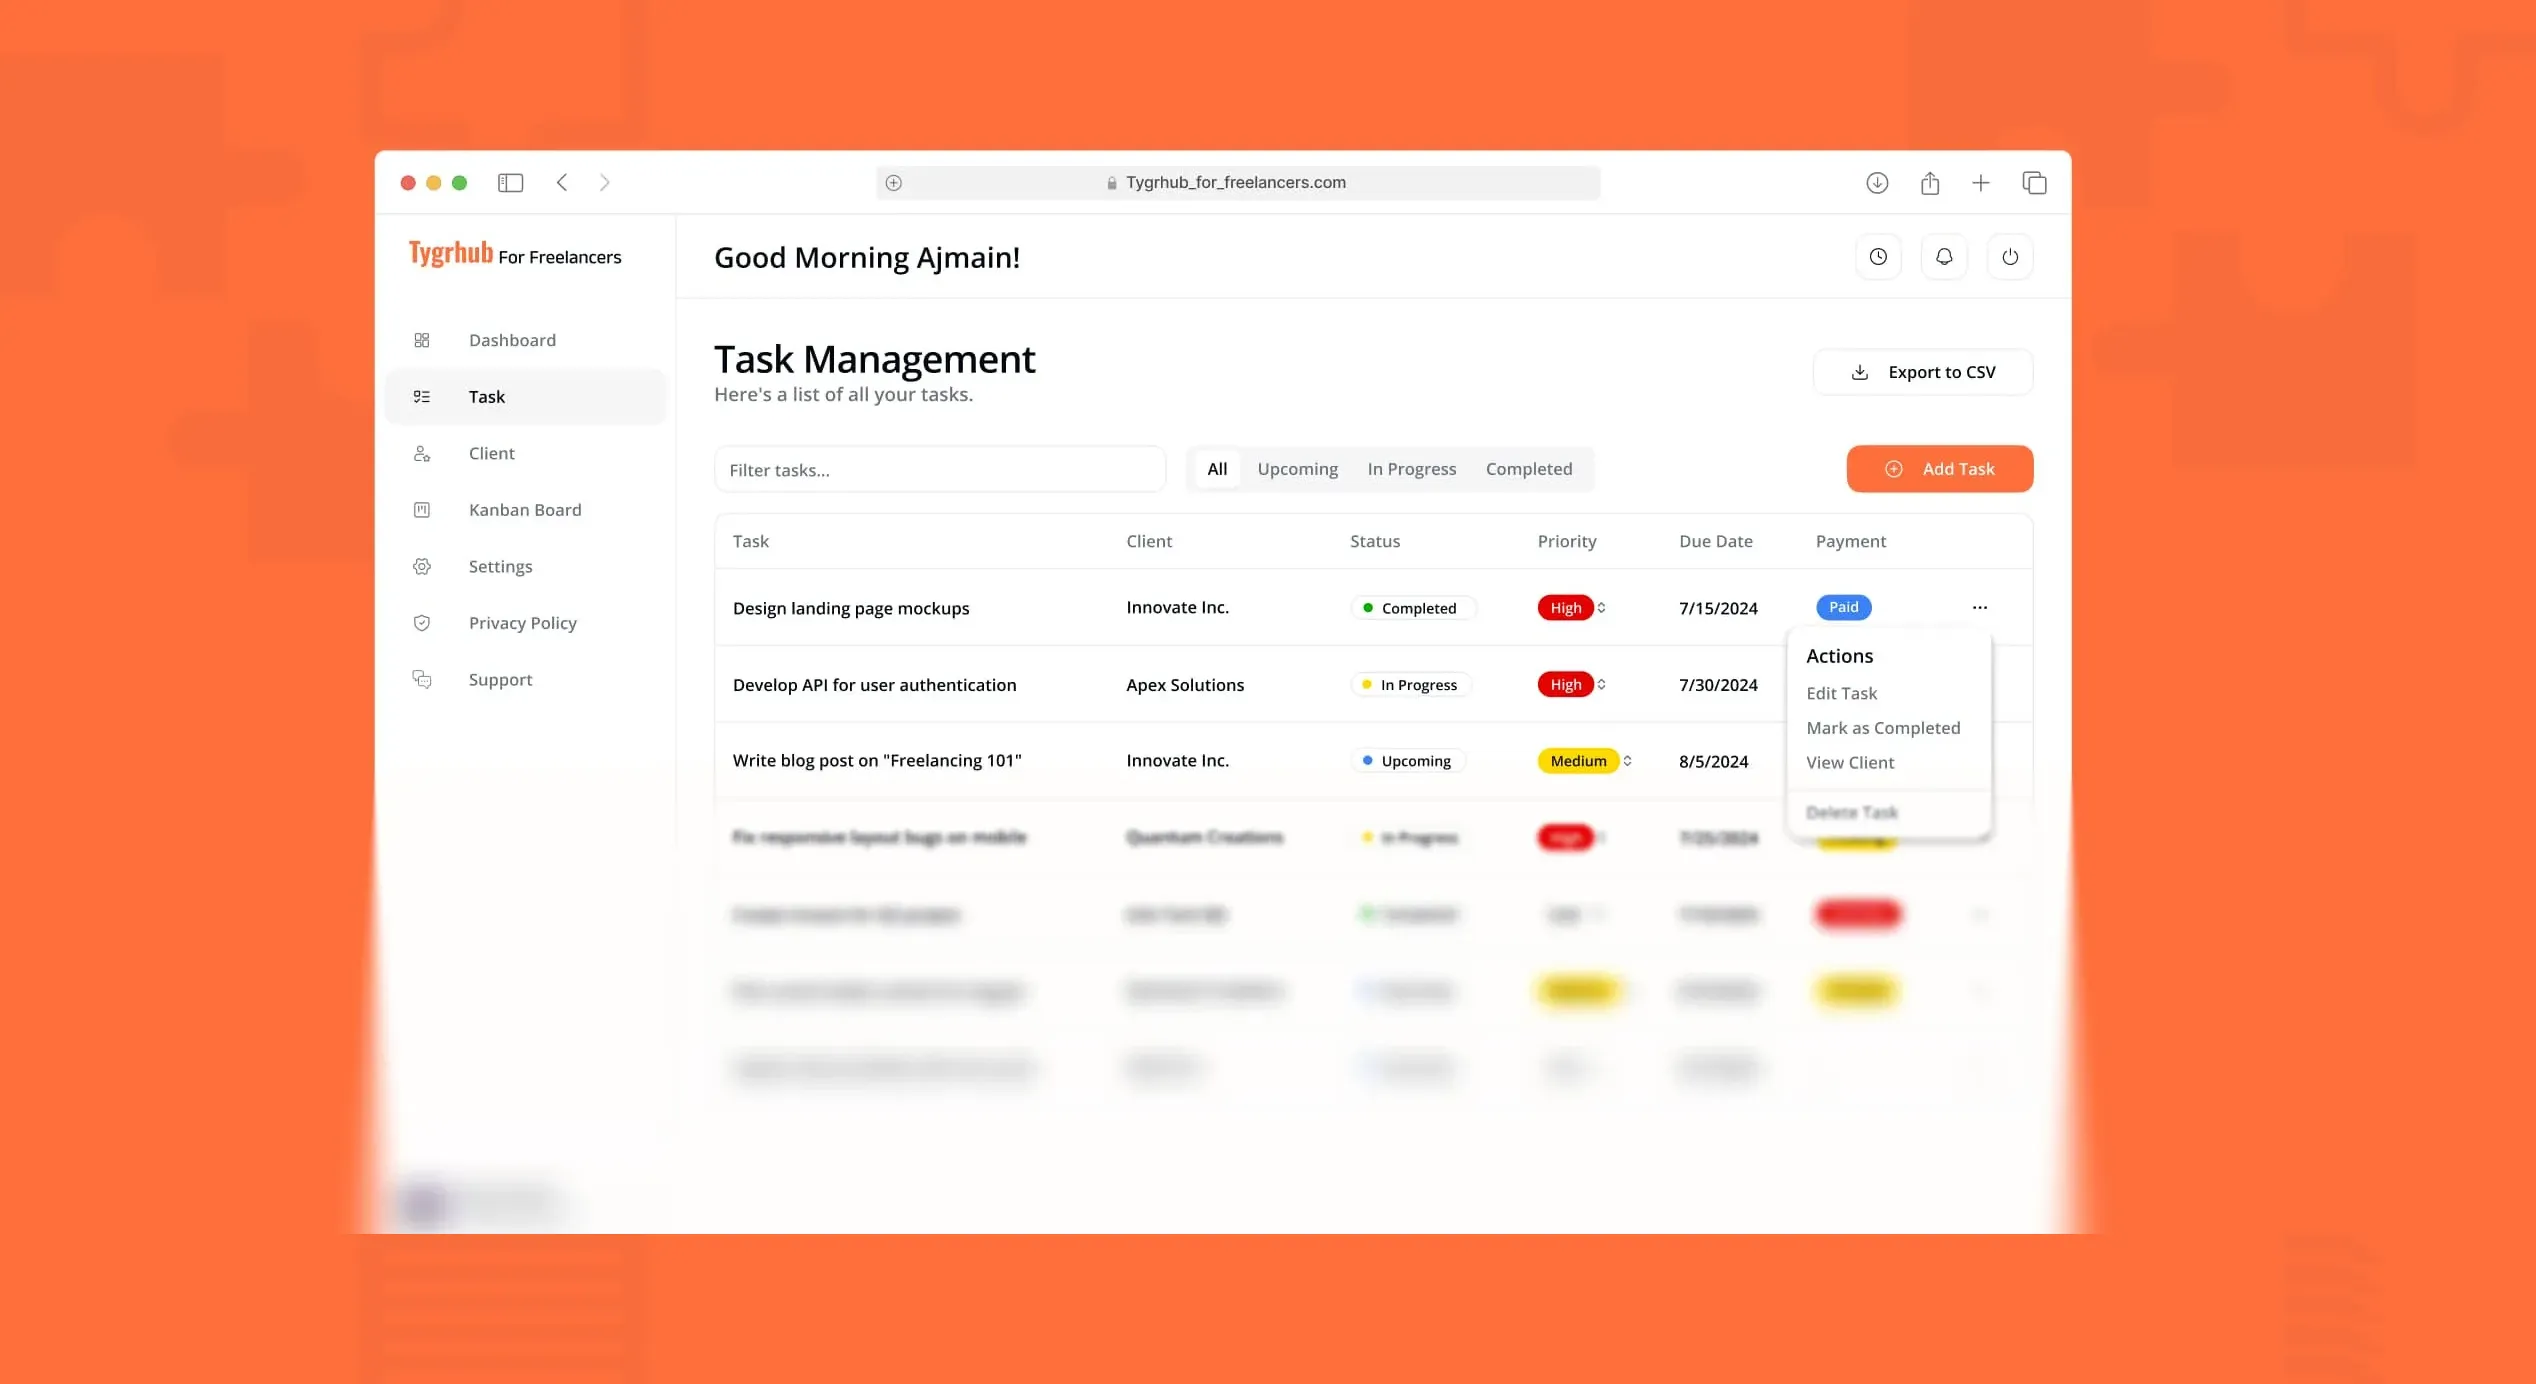Click the 7/30/2024 due date
The height and width of the screenshot is (1384, 2536).
click(1718, 685)
